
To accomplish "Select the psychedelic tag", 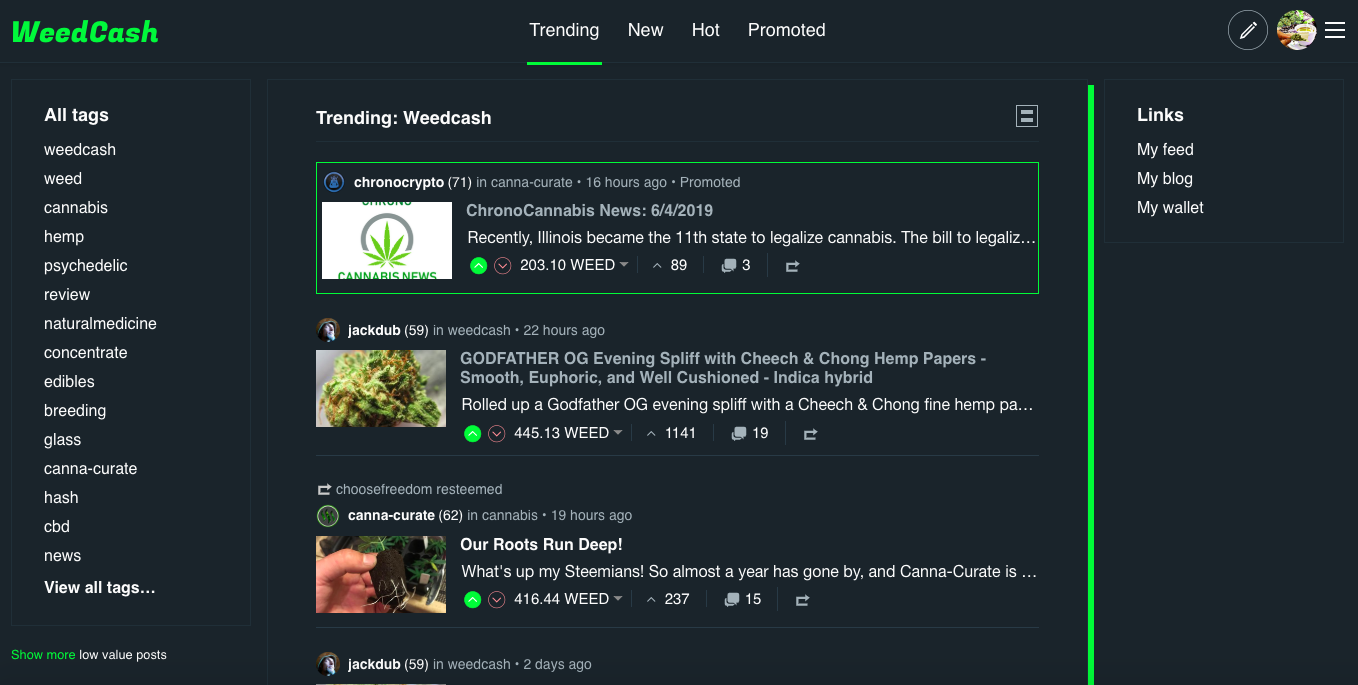I will (86, 266).
